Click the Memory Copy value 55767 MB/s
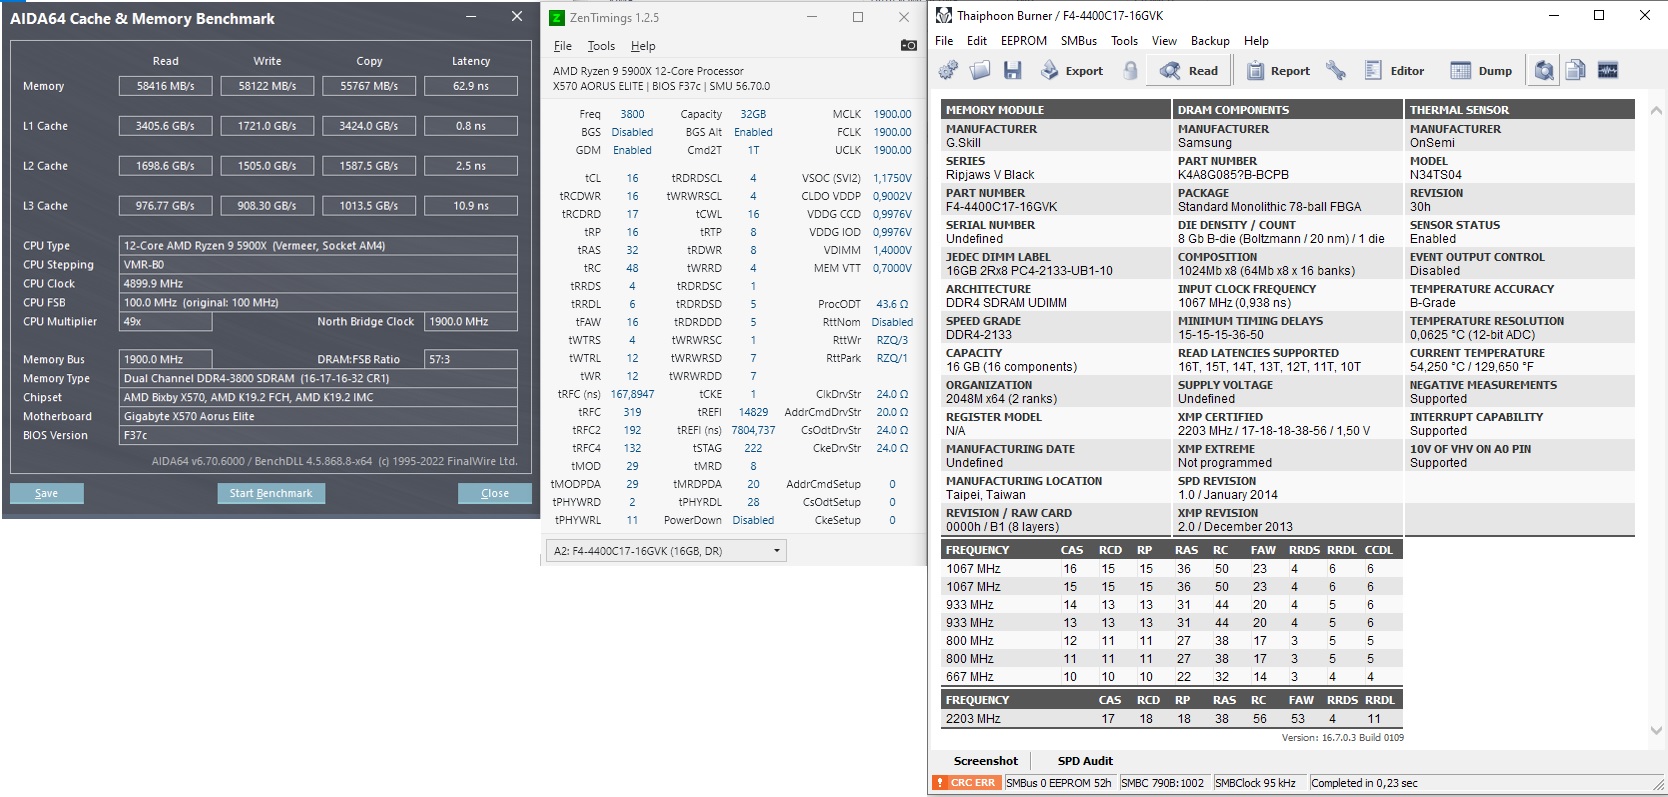 [369, 86]
